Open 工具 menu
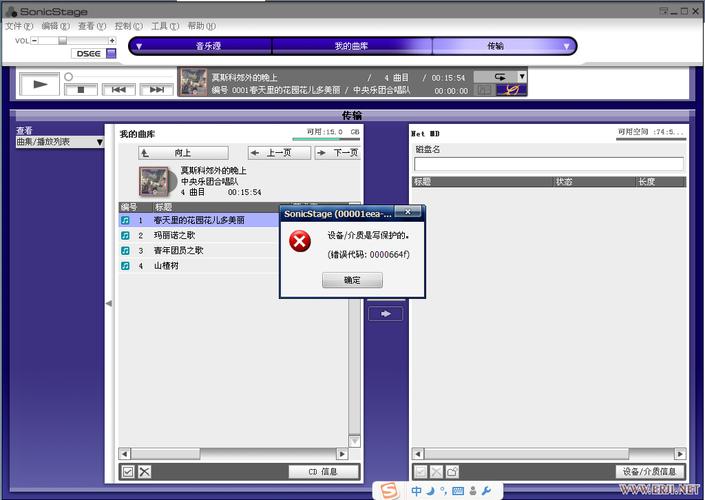 [x=165, y=26]
